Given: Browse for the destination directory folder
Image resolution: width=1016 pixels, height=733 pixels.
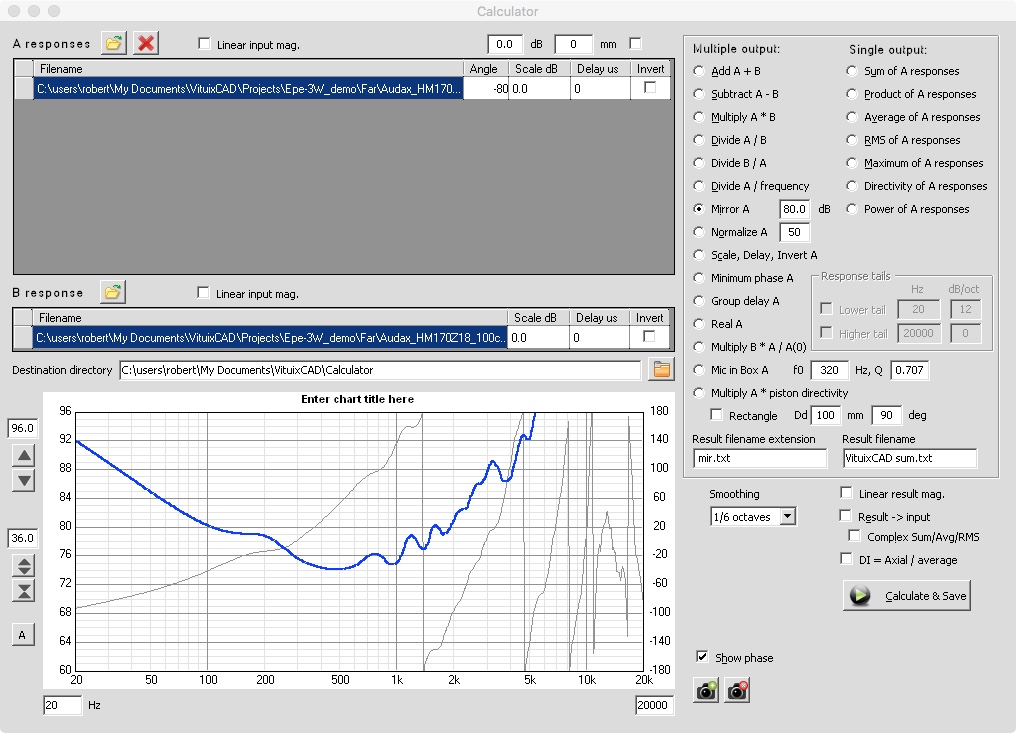Looking at the screenshot, I should pyautogui.click(x=660, y=370).
